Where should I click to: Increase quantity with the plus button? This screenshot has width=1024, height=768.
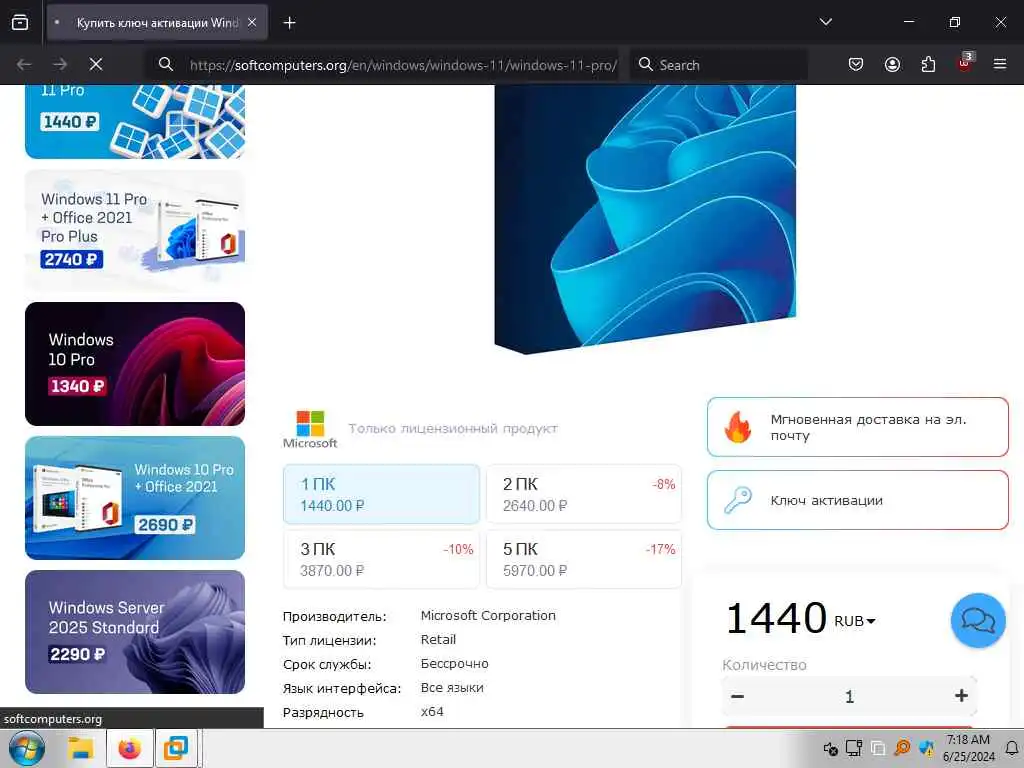point(961,696)
